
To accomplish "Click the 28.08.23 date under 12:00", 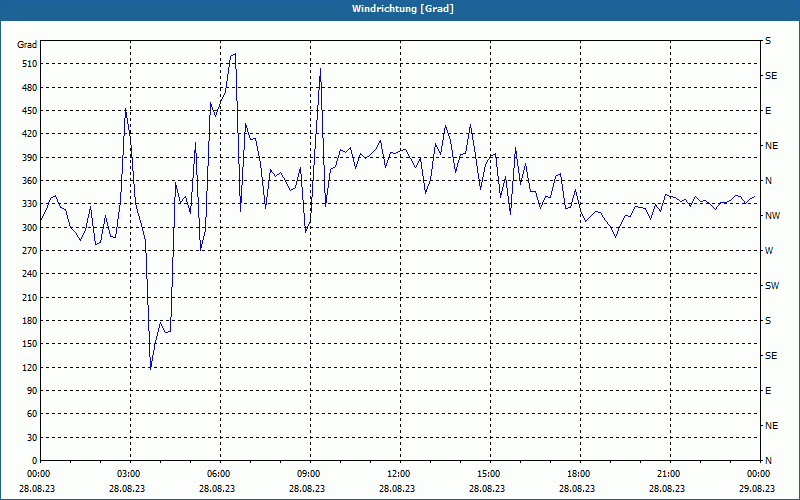I will tap(396, 488).
